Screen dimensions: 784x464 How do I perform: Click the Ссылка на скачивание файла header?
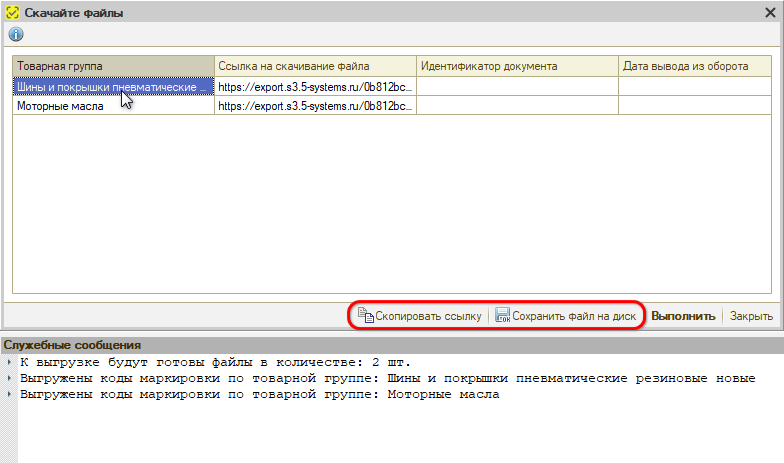coord(315,66)
